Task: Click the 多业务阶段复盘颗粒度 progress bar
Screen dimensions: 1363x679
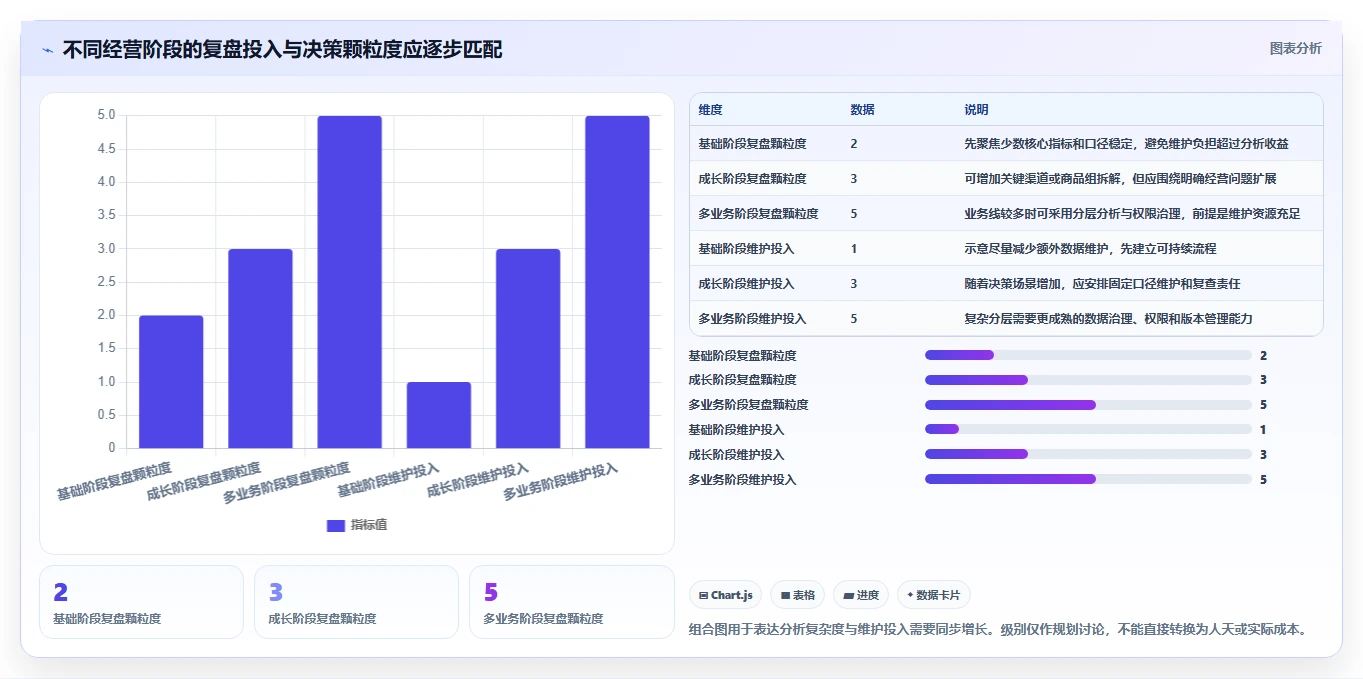Action: click(1088, 405)
